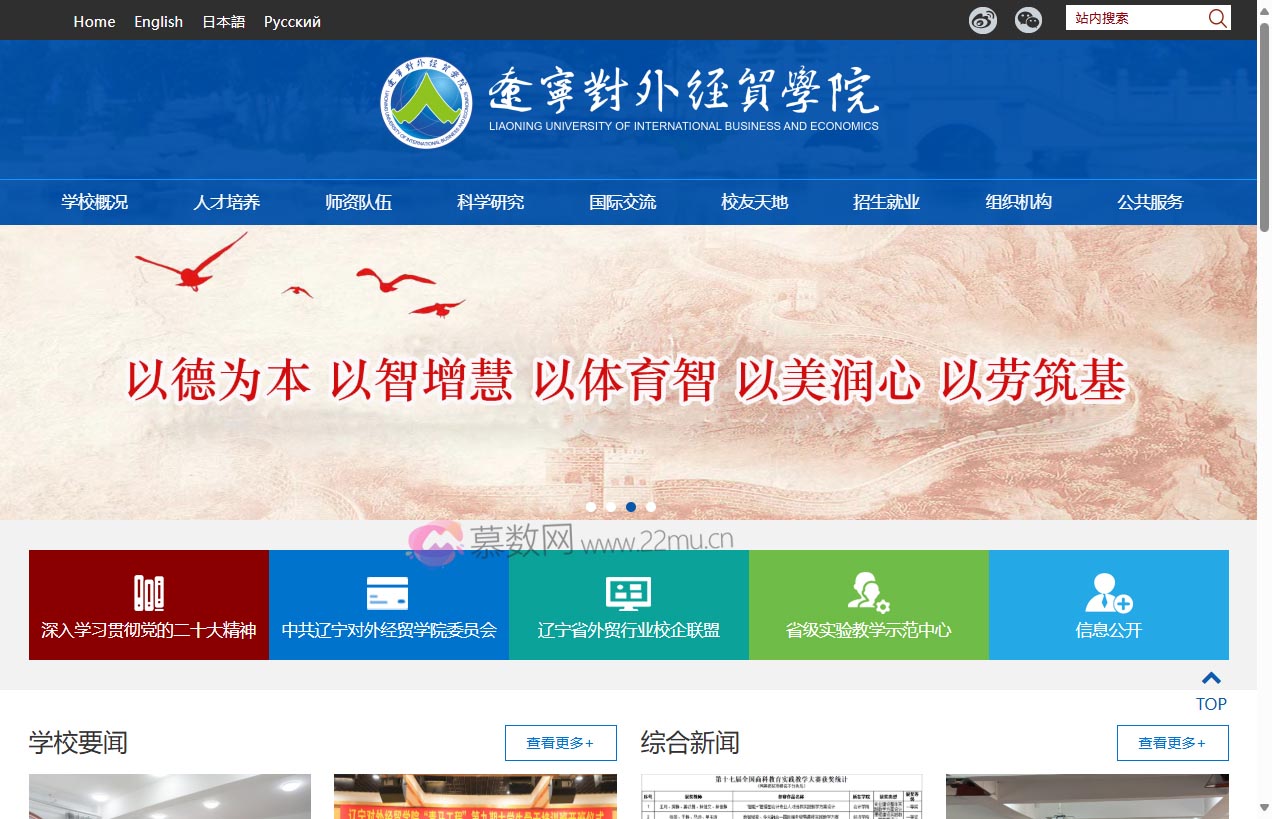1272x819 pixels.
Task: Select the books icon above 深入学习贯彻党的二十大精神
Action: click(148, 590)
